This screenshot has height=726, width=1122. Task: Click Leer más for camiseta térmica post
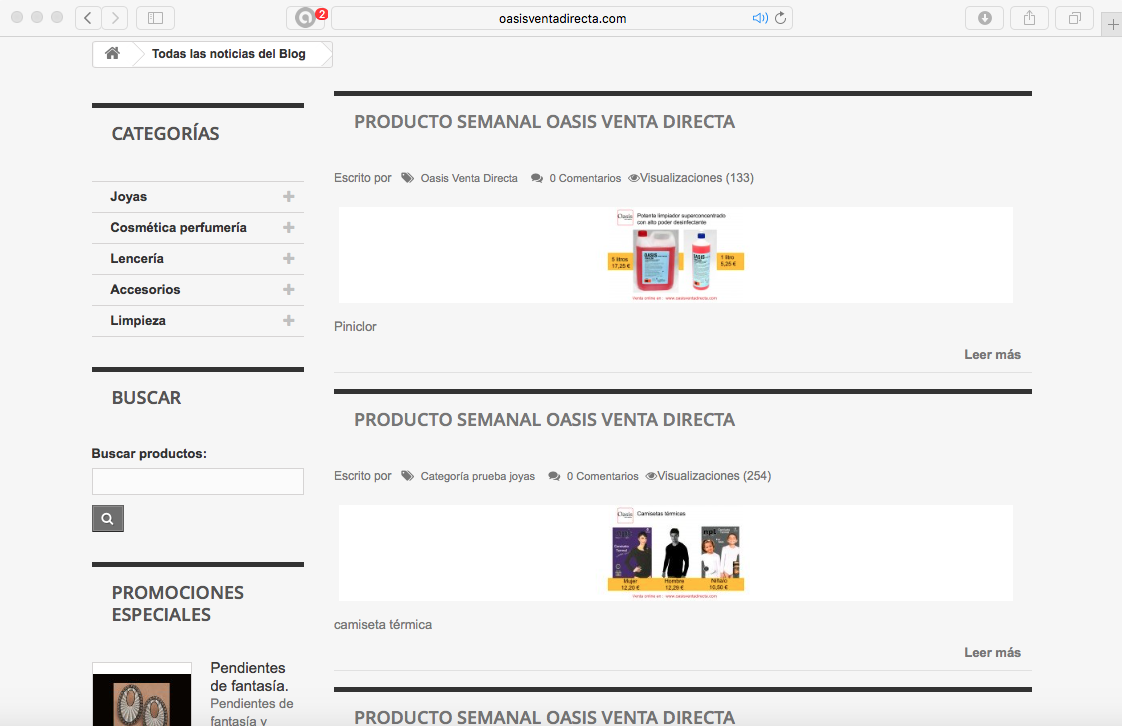click(992, 652)
